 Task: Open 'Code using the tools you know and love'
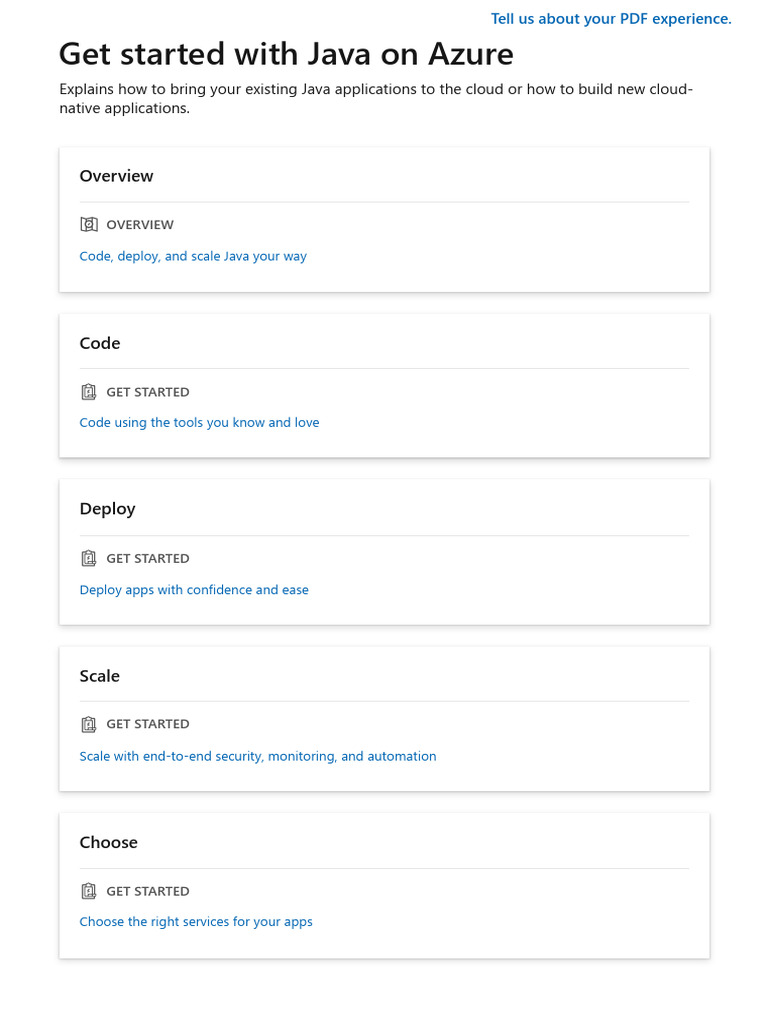(199, 423)
